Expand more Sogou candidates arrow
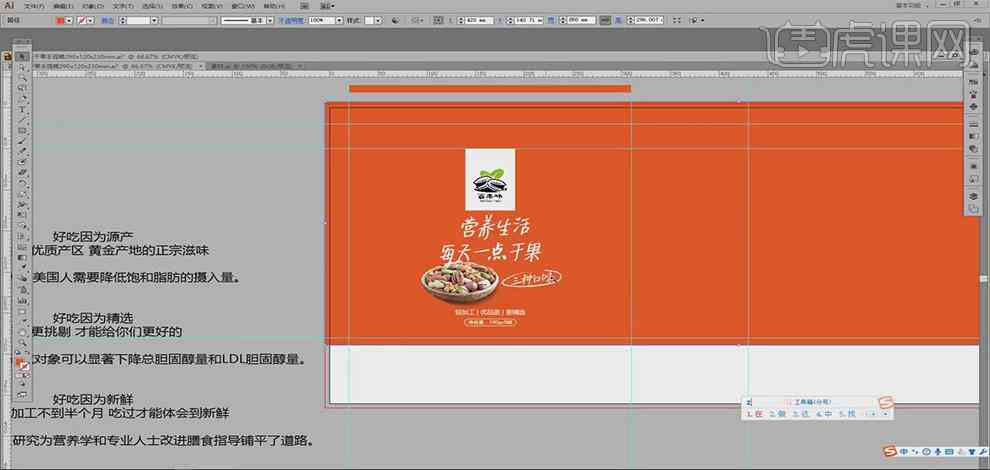This screenshot has width=990, height=470. pyautogui.click(x=885, y=414)
